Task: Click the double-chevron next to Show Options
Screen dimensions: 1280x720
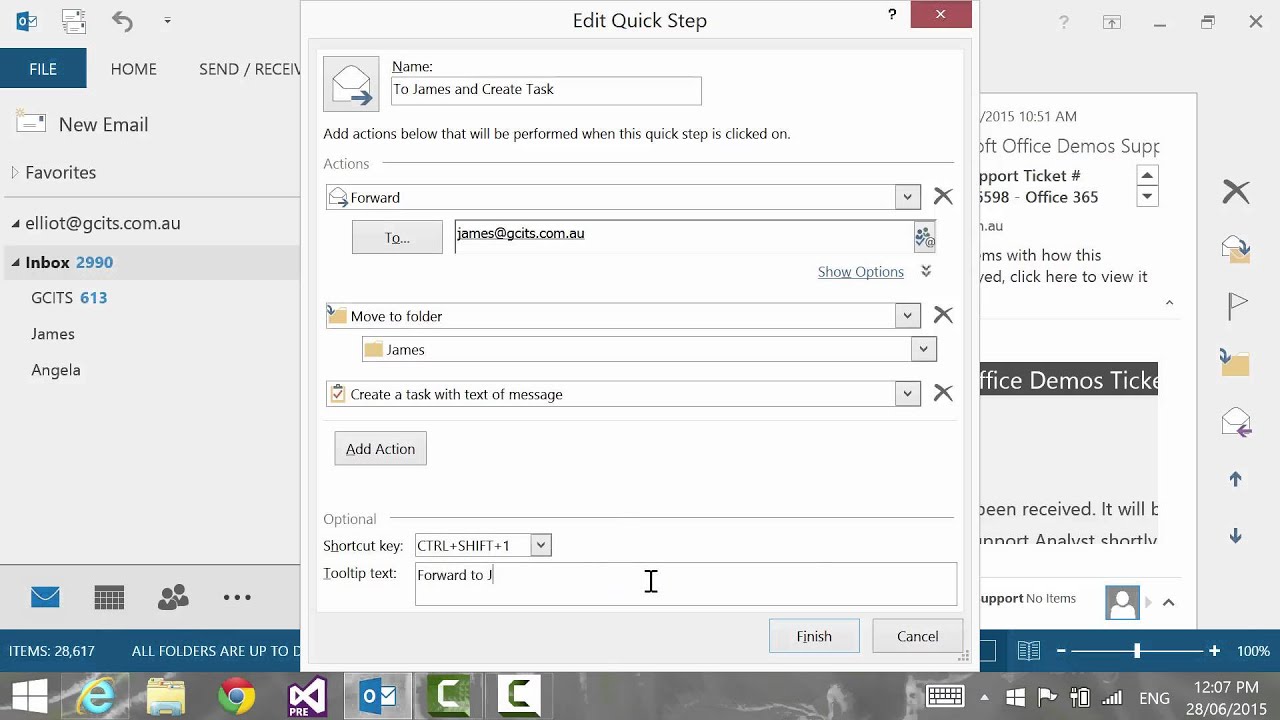Action: click(926, 271)
